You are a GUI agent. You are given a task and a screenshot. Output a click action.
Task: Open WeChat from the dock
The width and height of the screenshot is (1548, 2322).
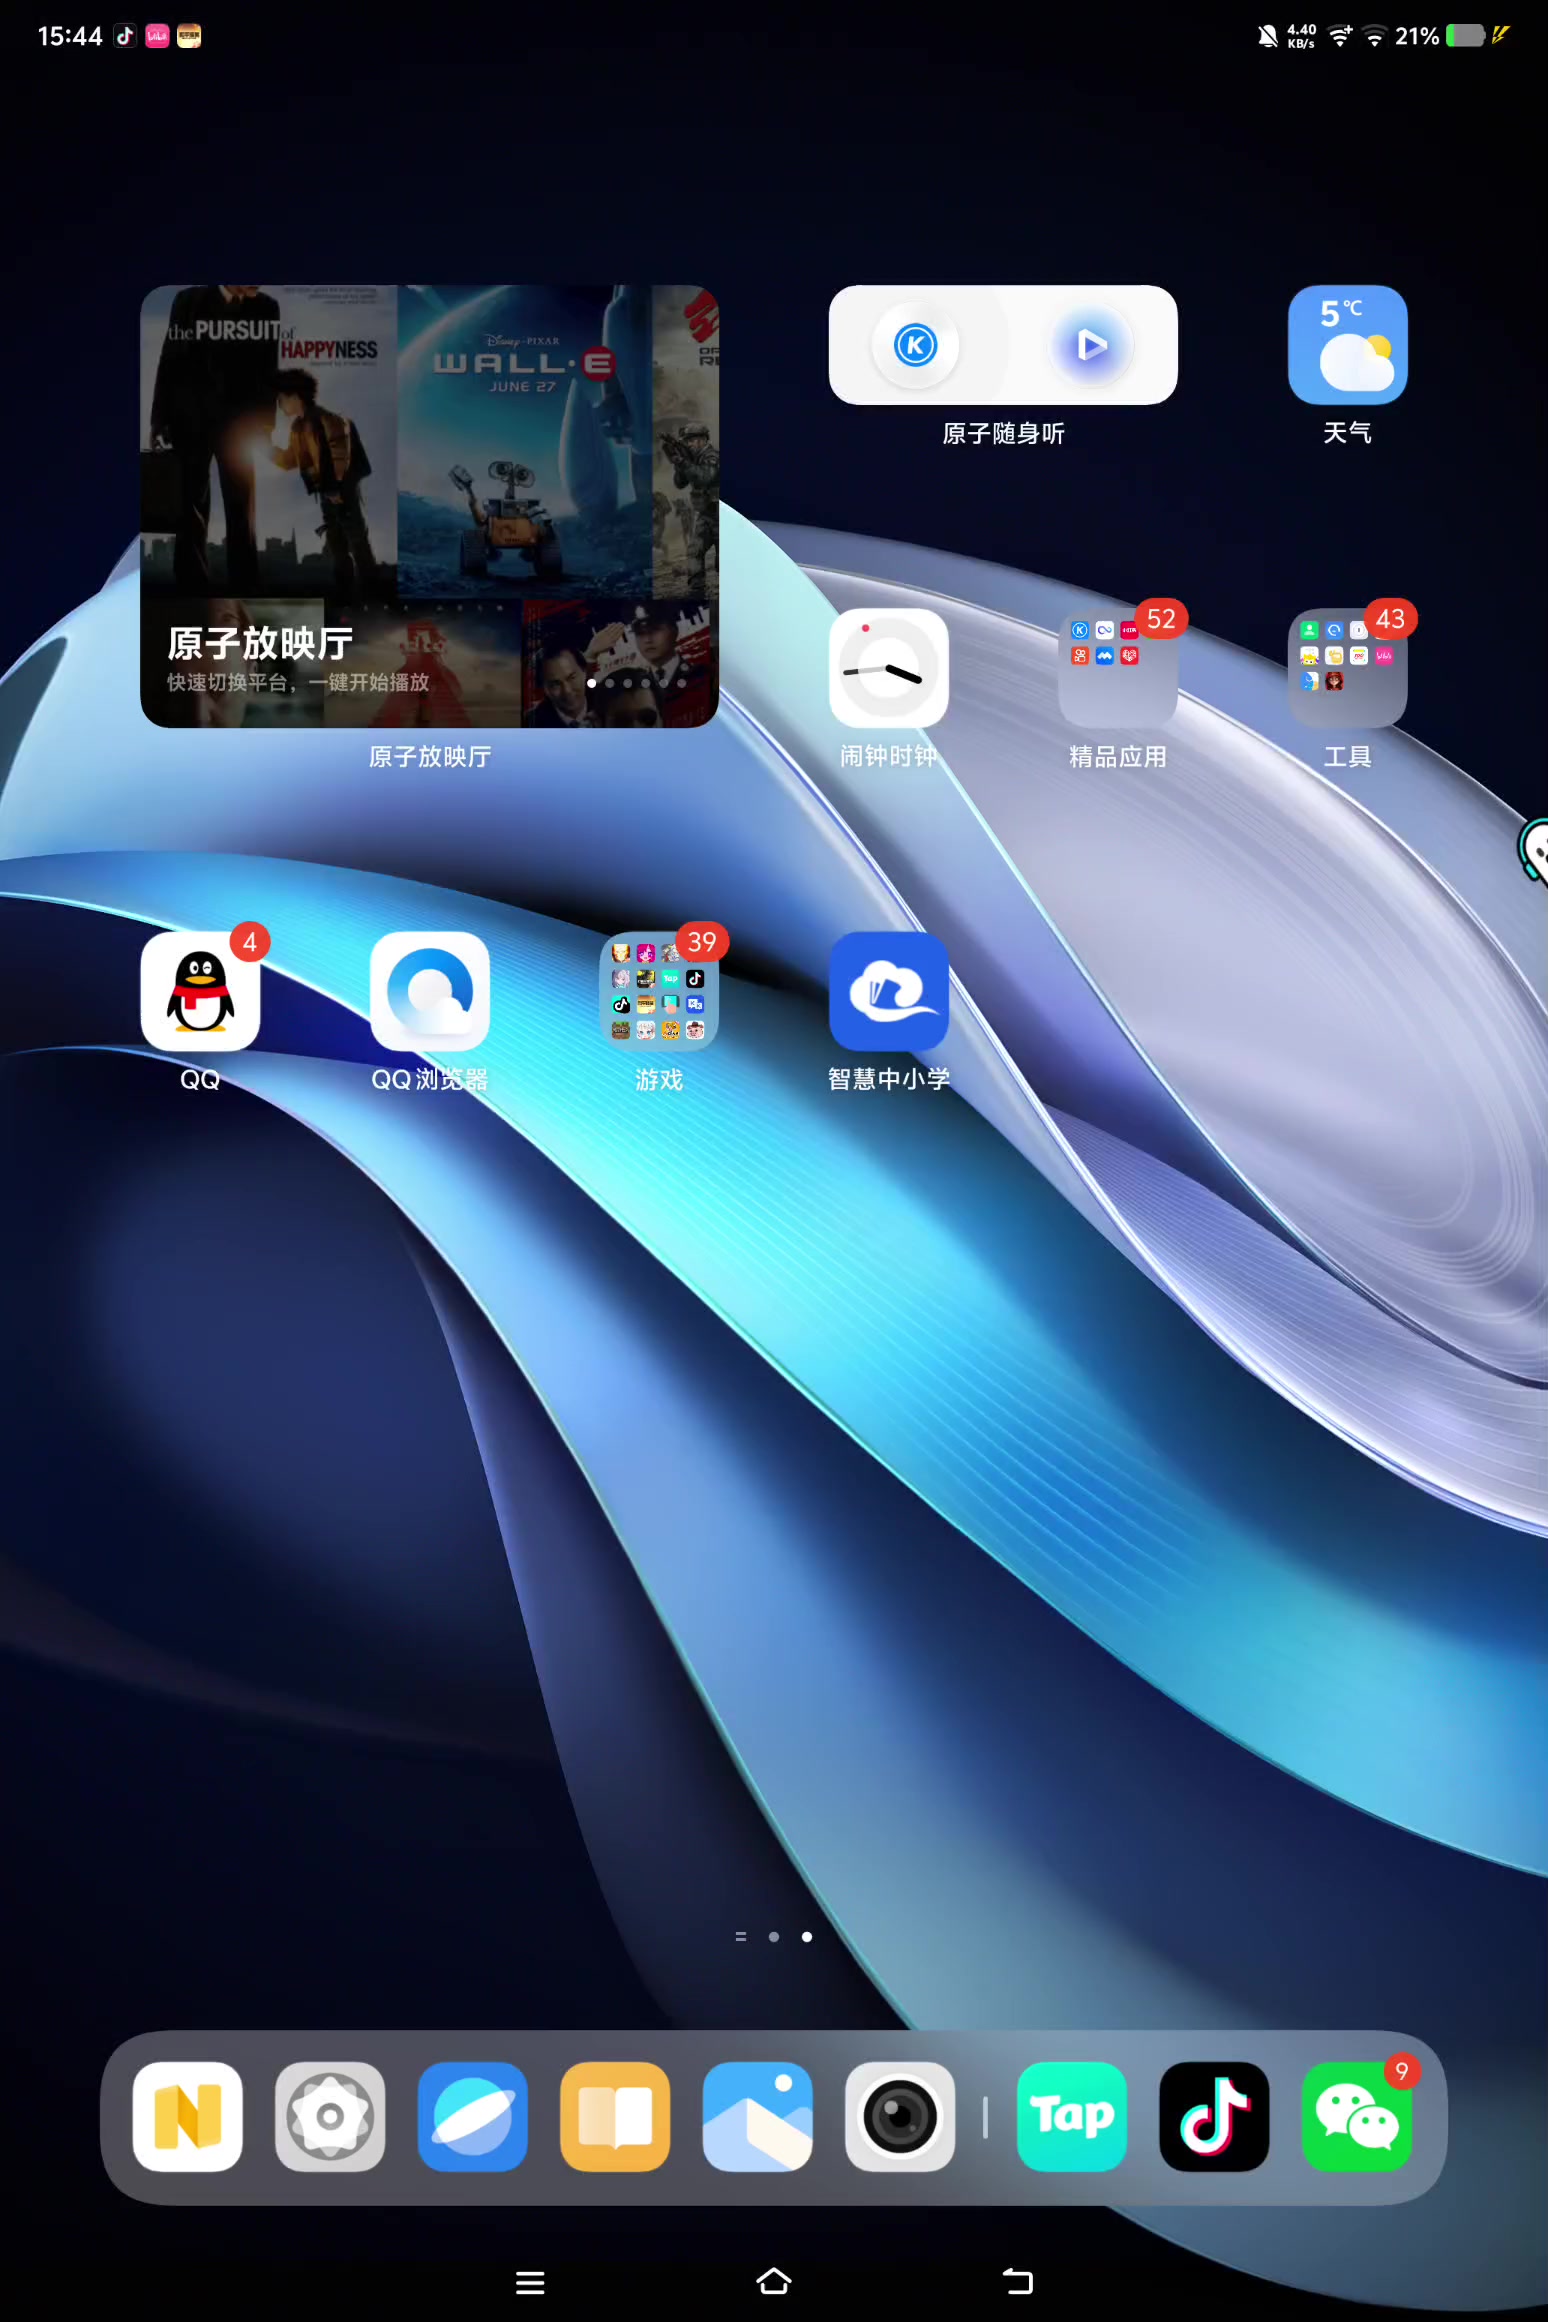[1355, 2116]
